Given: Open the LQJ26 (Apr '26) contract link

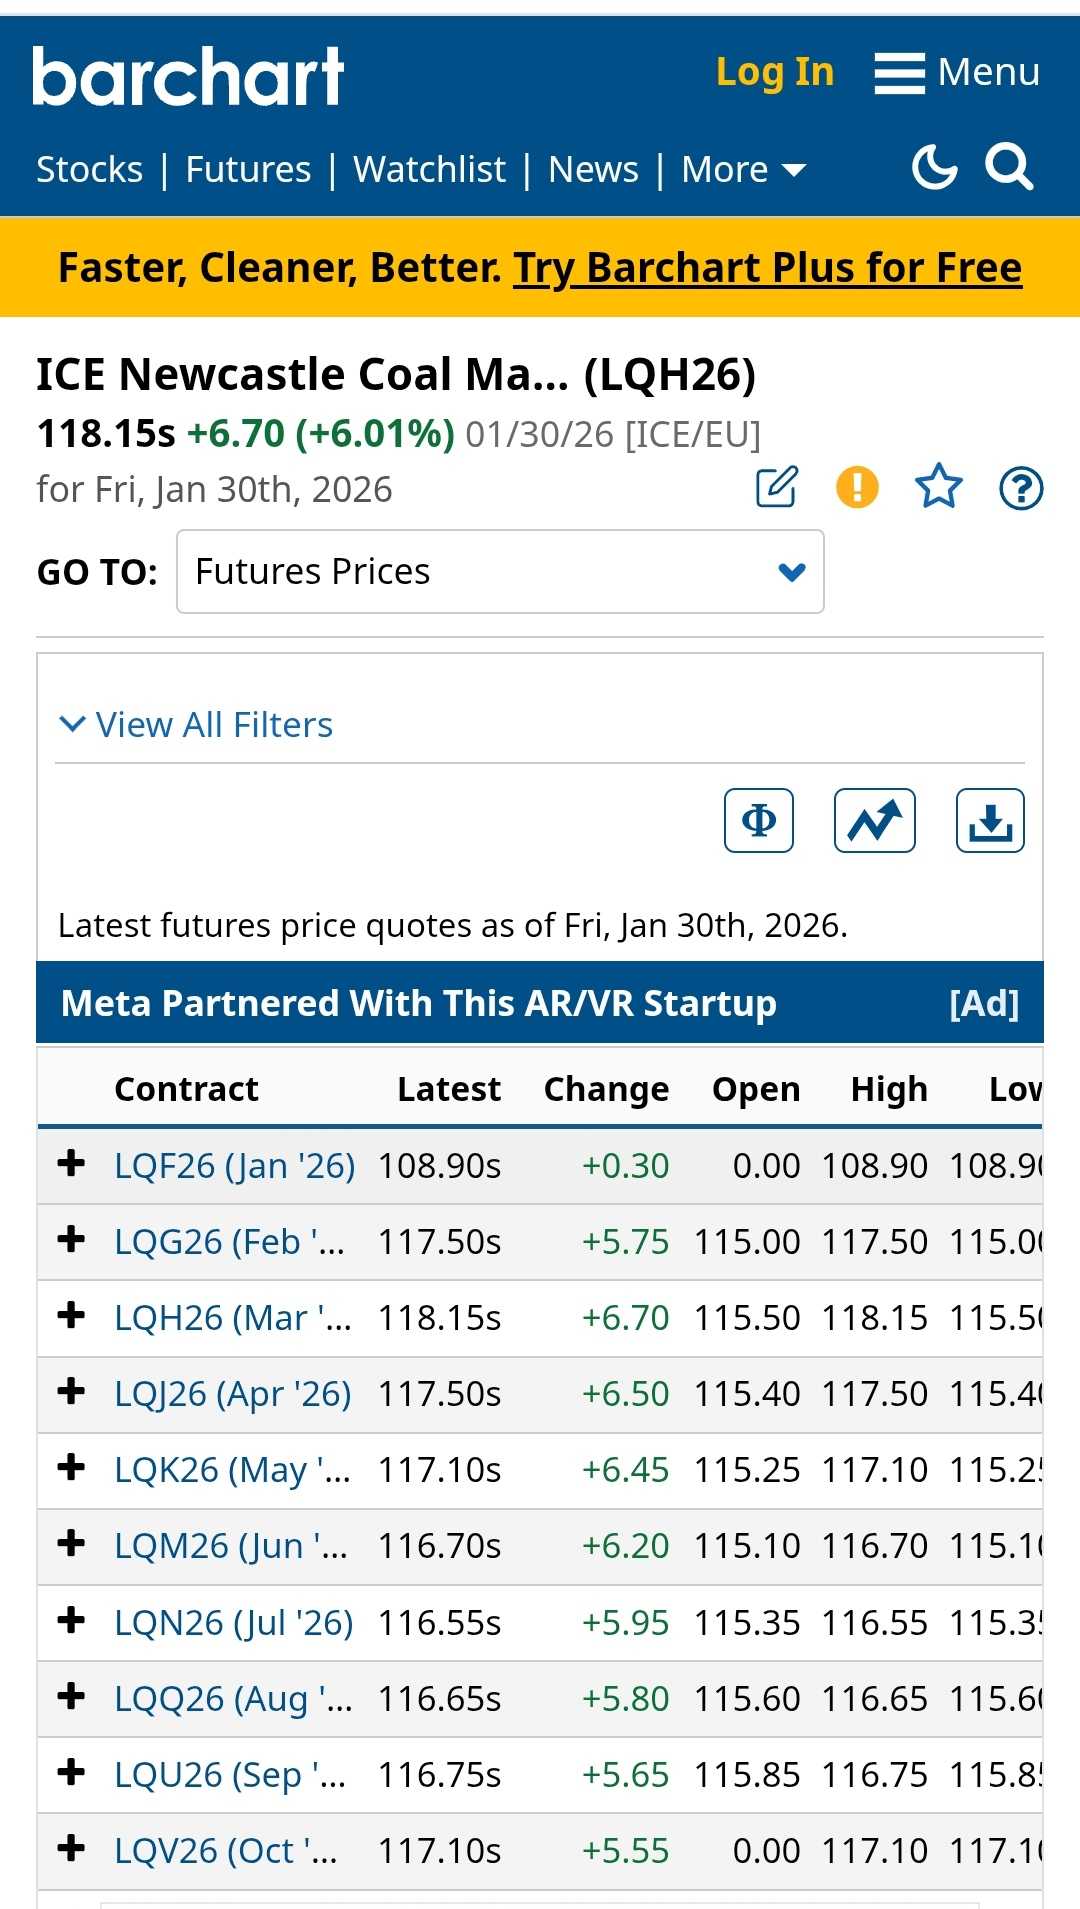Looking at the screenshot, I should coord(233,1394).
